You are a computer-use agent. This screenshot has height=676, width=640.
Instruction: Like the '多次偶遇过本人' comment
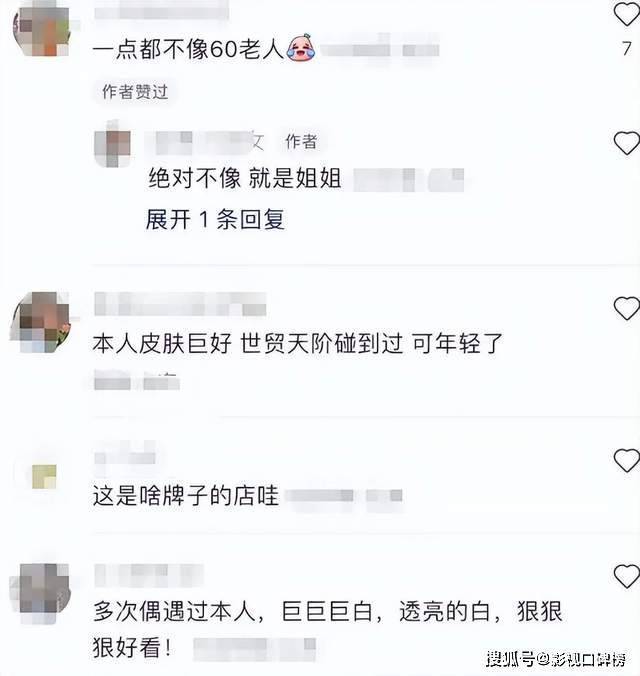pyautogui.click(x=627, y=576)
